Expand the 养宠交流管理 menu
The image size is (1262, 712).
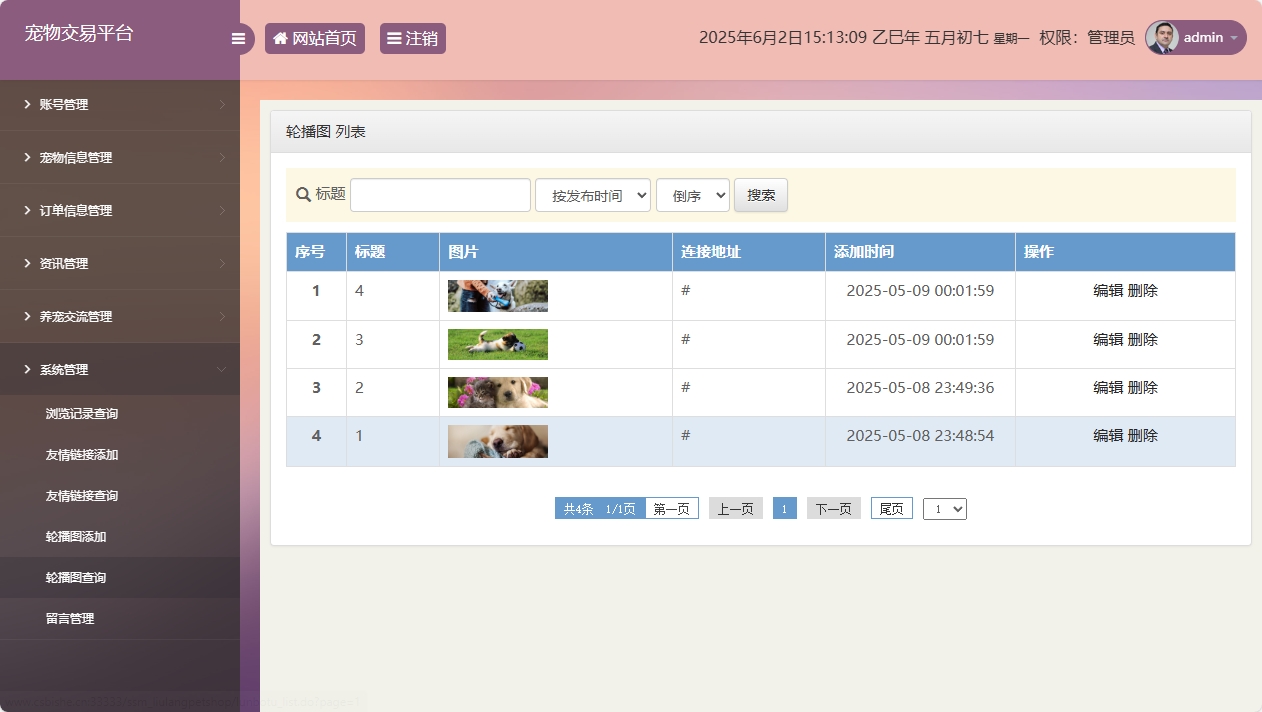120,317
